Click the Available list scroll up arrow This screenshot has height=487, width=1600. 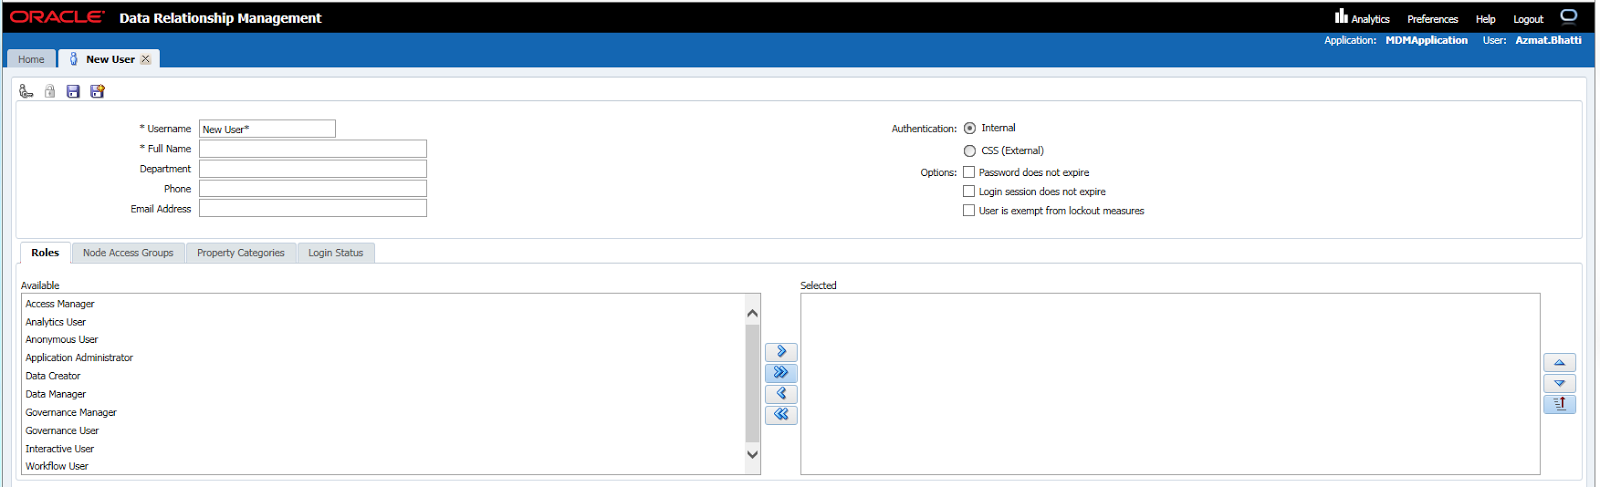(x=753, y=313)
